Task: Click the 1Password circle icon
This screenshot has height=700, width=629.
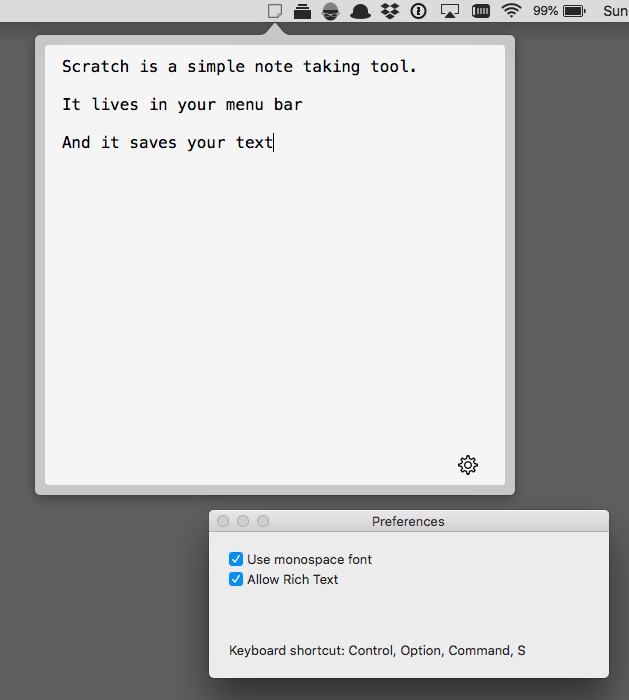Action: [x=418, y=11]
